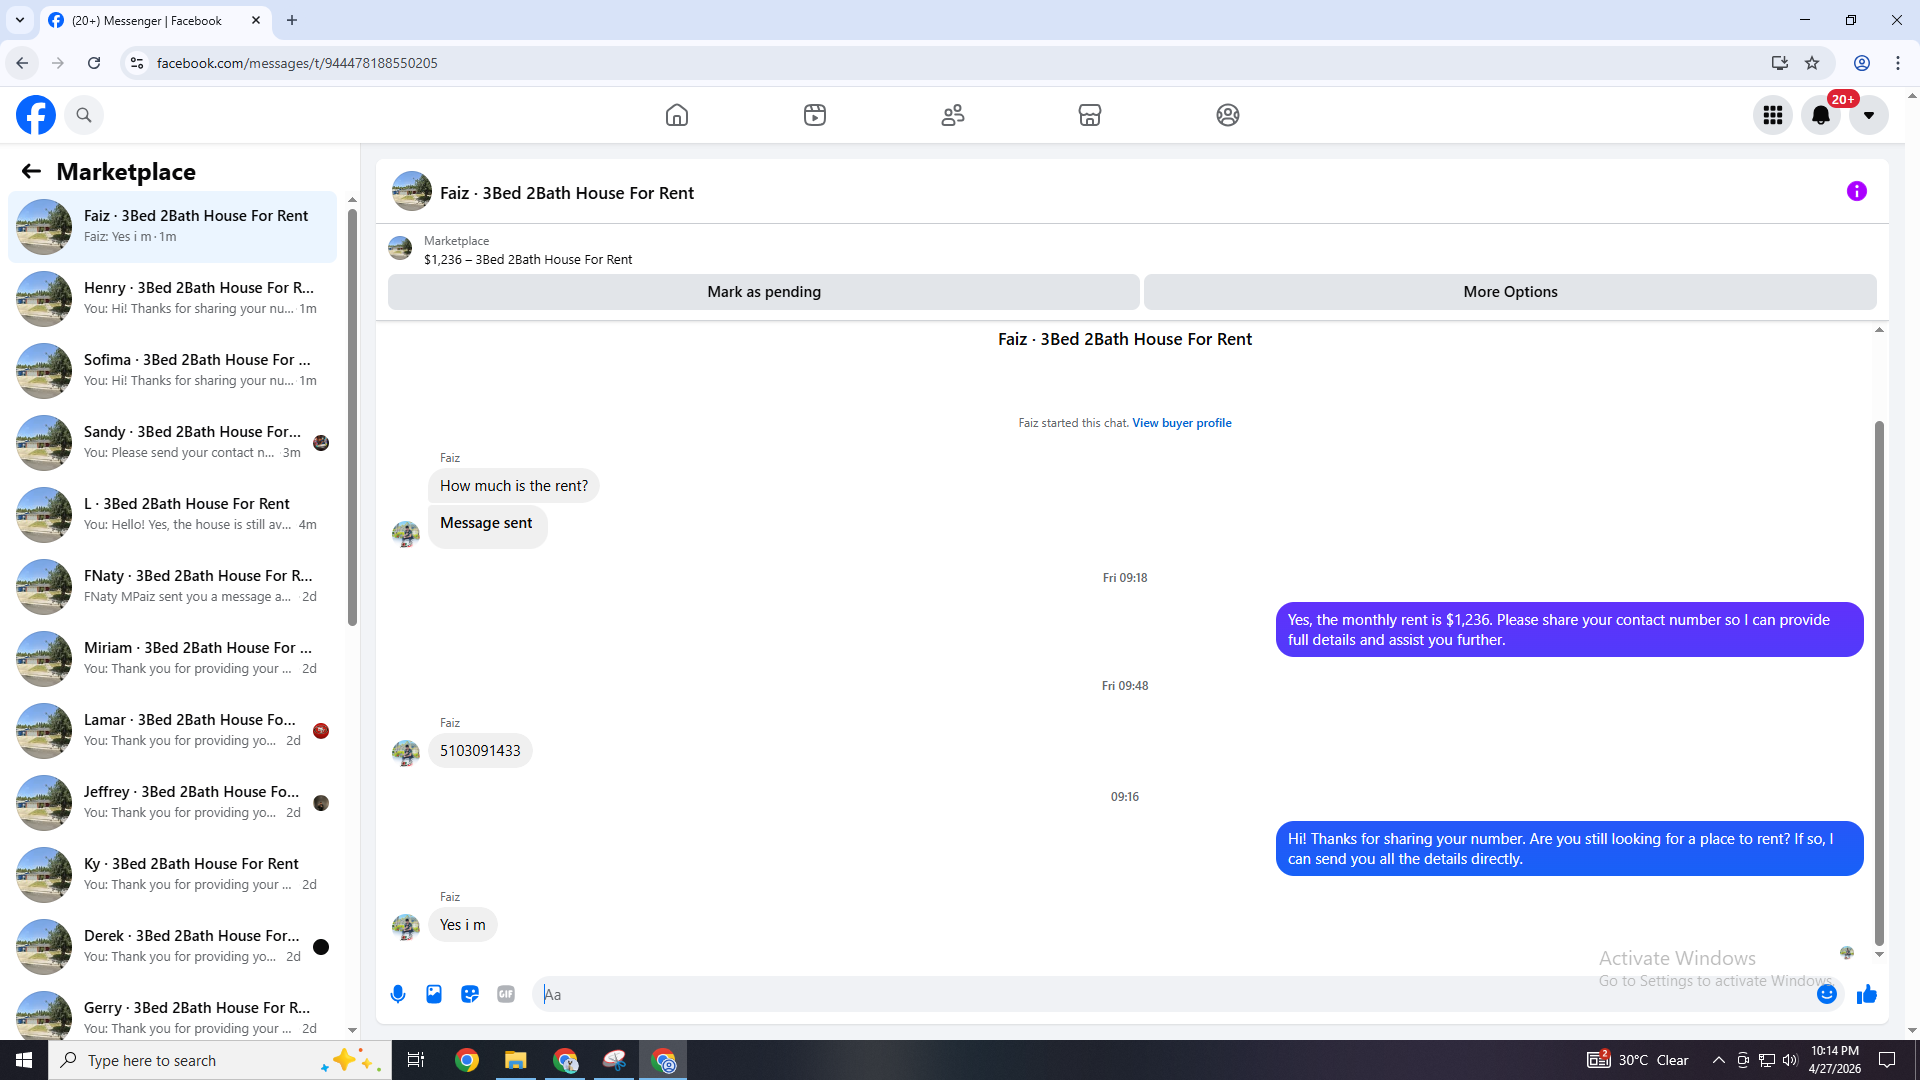Image resolution: width=1920 pixels, height=1080 pixels.
Task: Click Faiz's phone number message 5103091433
Action: [x=480, y=751]
